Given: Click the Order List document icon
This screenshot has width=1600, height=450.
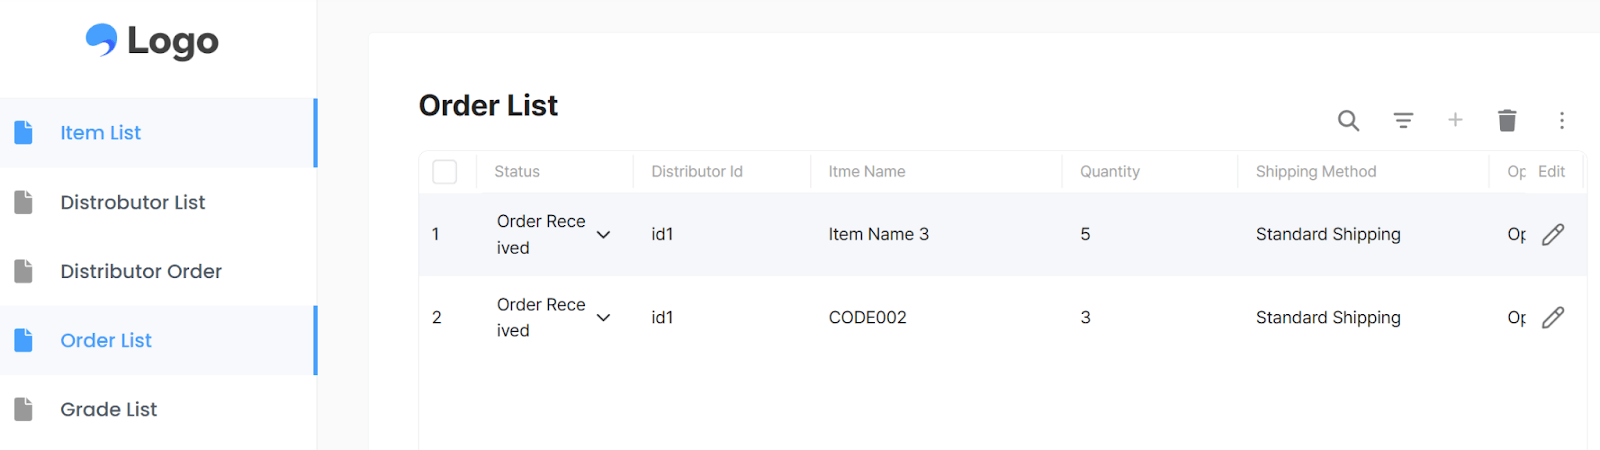Looking at the screenshot, I should pos(24,340).
